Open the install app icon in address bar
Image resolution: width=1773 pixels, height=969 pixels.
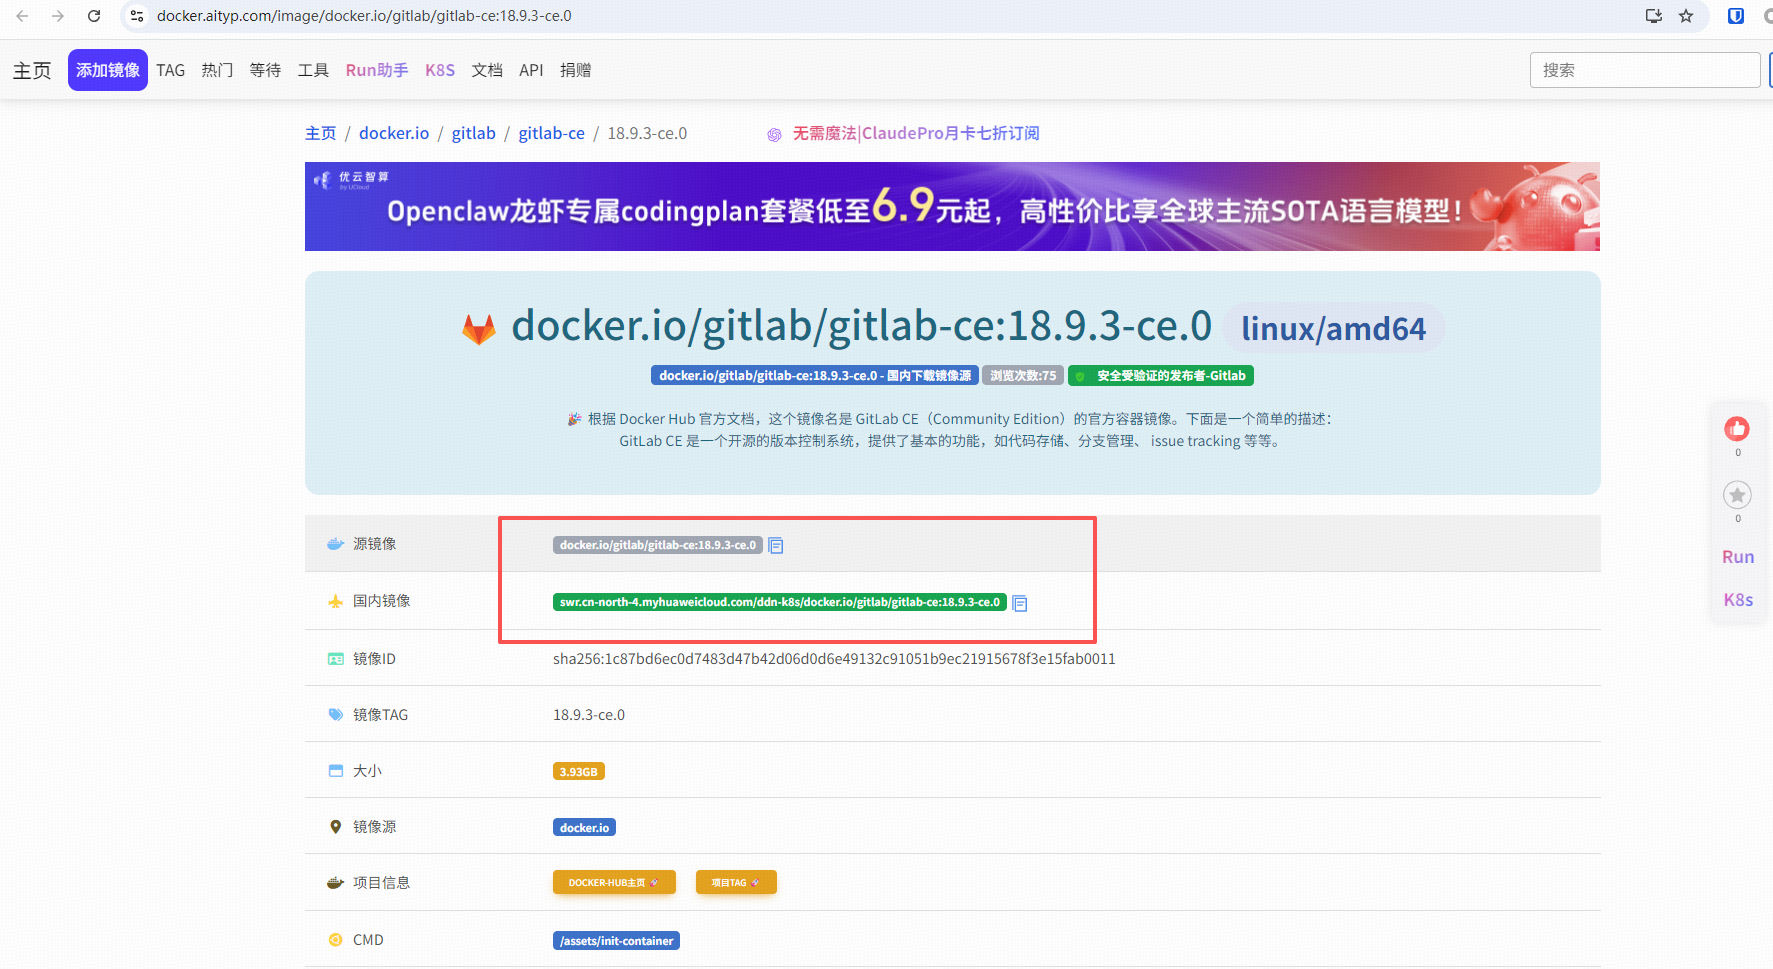click(x=1654, y=16)
